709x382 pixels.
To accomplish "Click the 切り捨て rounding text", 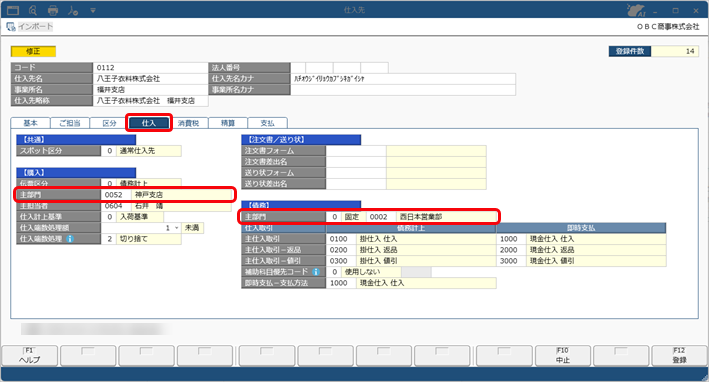I will (x=133, y=239).
